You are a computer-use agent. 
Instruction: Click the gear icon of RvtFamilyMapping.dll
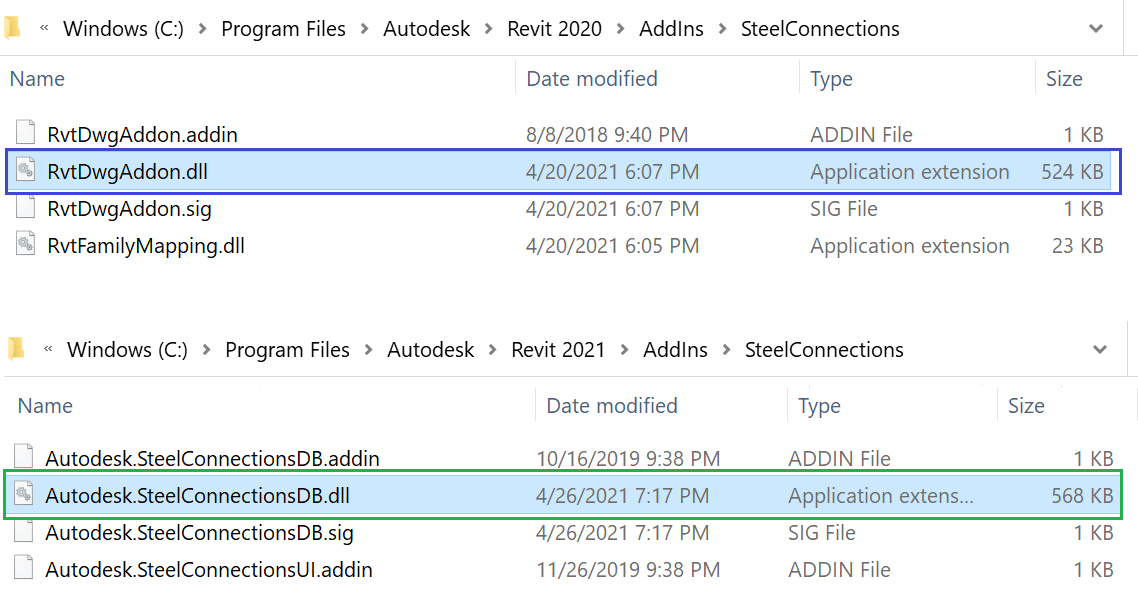click(x=25, y=245)
